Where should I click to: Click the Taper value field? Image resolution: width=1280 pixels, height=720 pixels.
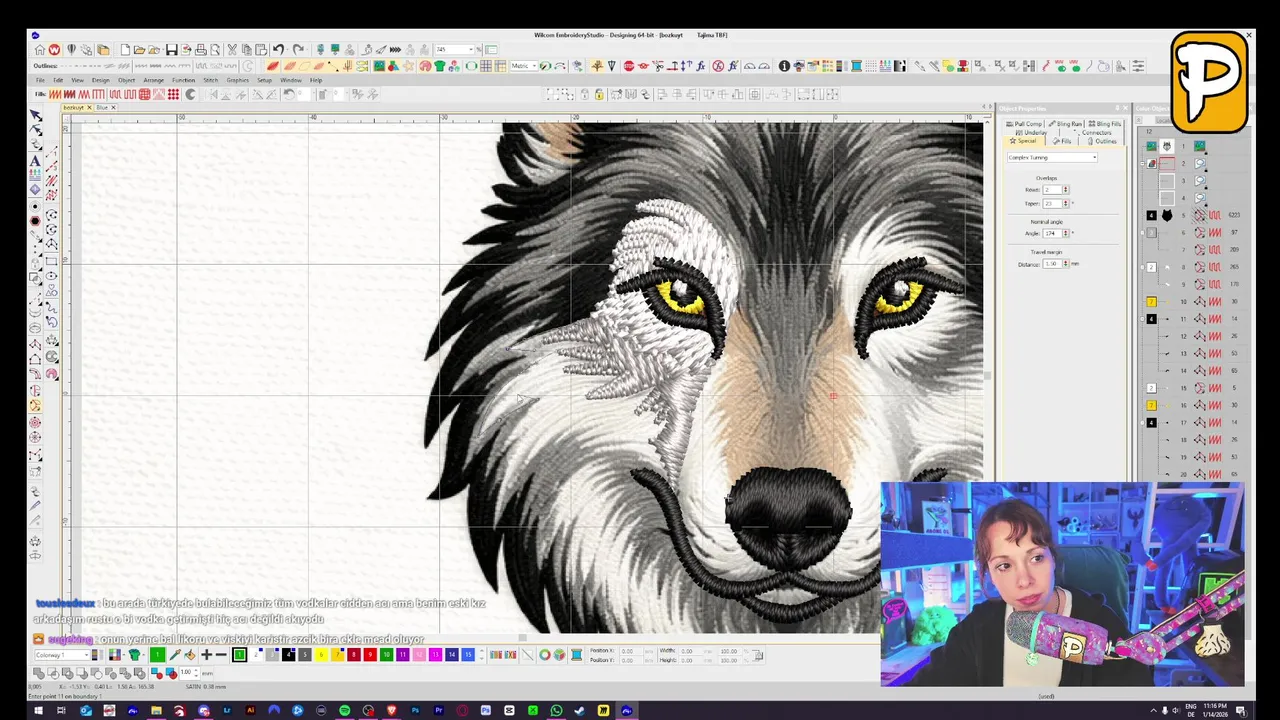click(x=1051, y=203)
